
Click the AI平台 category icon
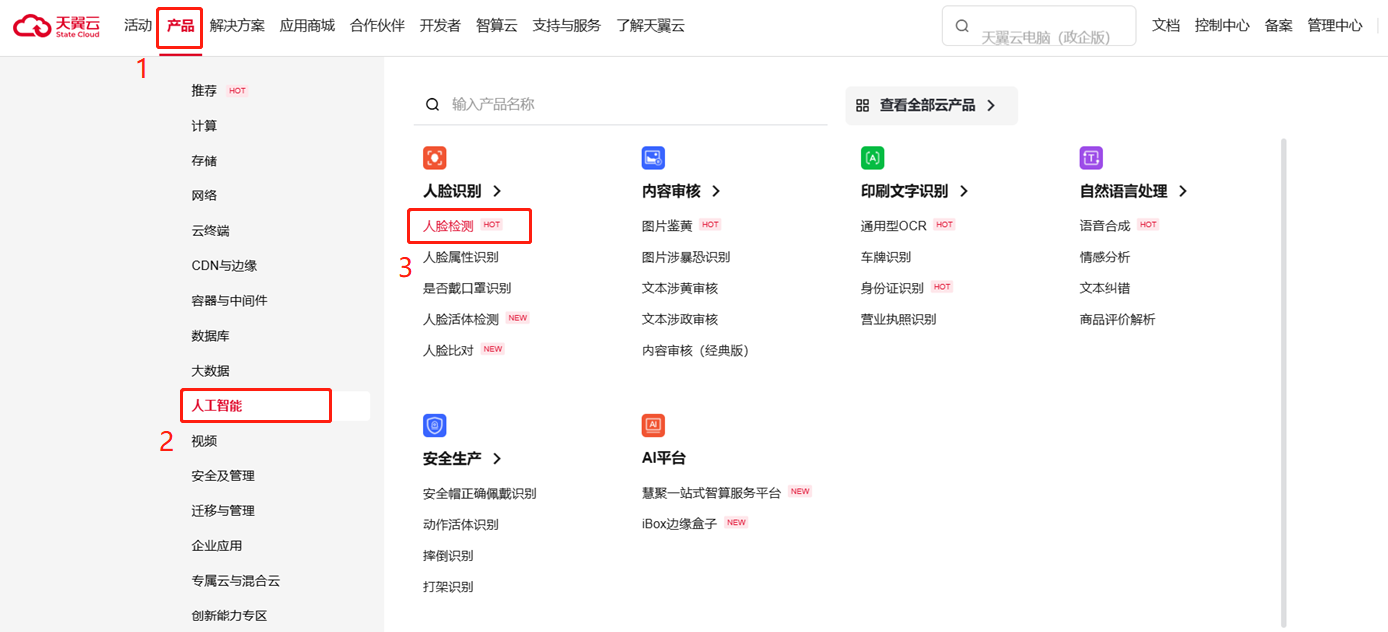coord(653,426)
